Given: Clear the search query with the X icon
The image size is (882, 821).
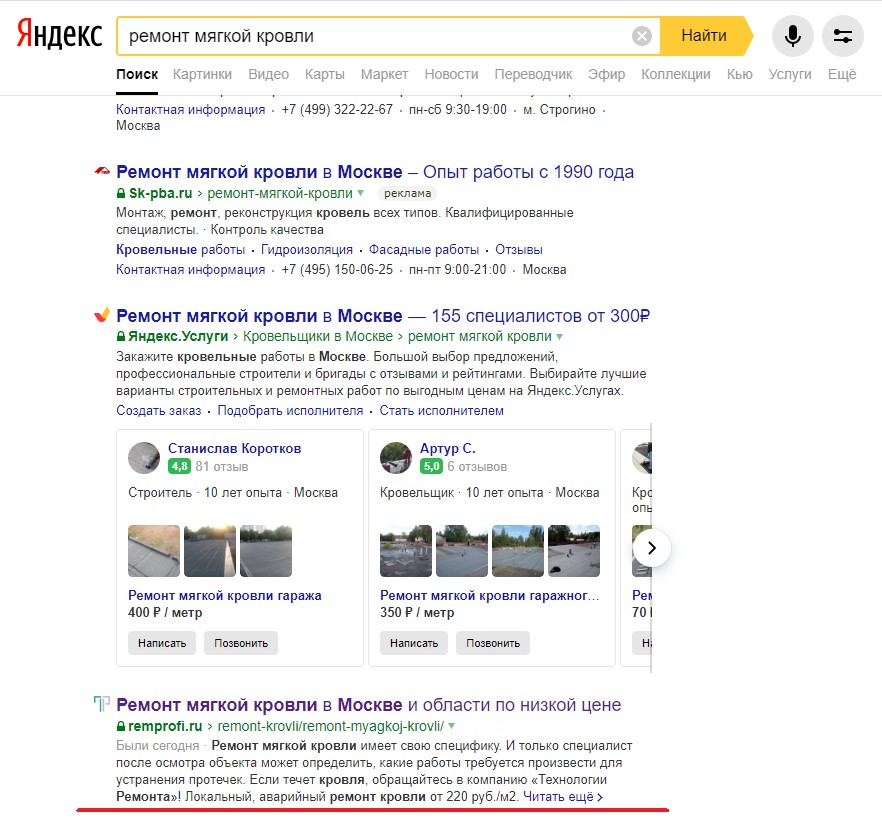Looking at the screenshot, I should (641, 36).
